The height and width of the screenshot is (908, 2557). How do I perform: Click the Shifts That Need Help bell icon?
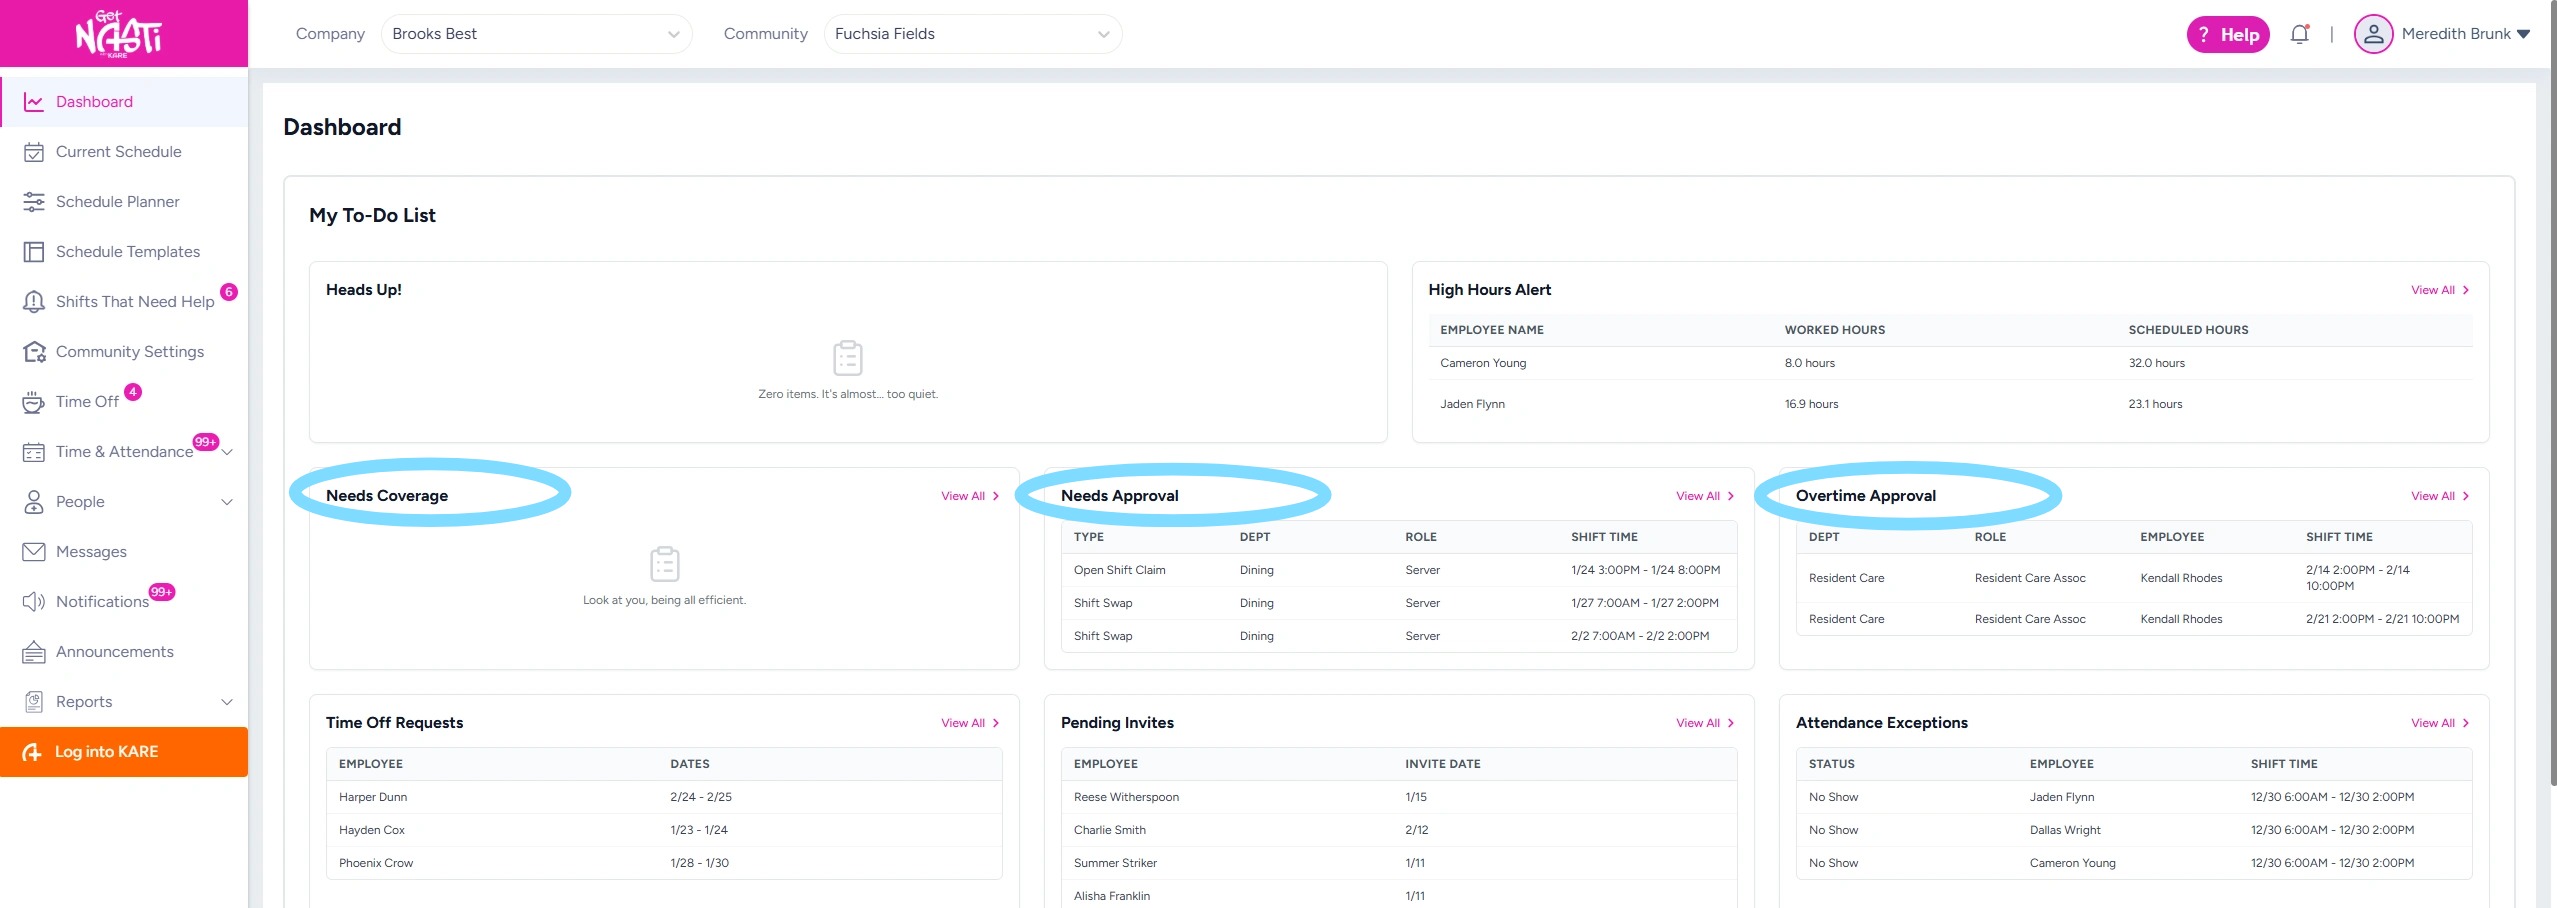pyautogui.click(x=34, y=302)
